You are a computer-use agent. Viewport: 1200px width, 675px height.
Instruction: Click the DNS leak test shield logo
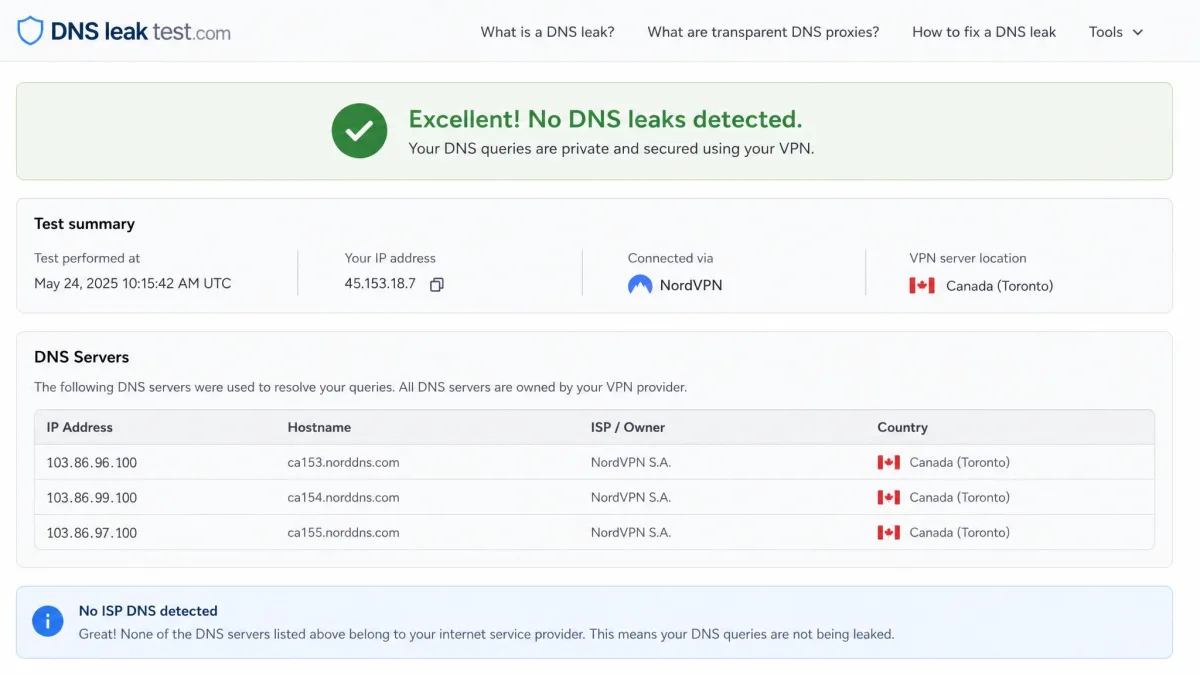coord(30,31)
